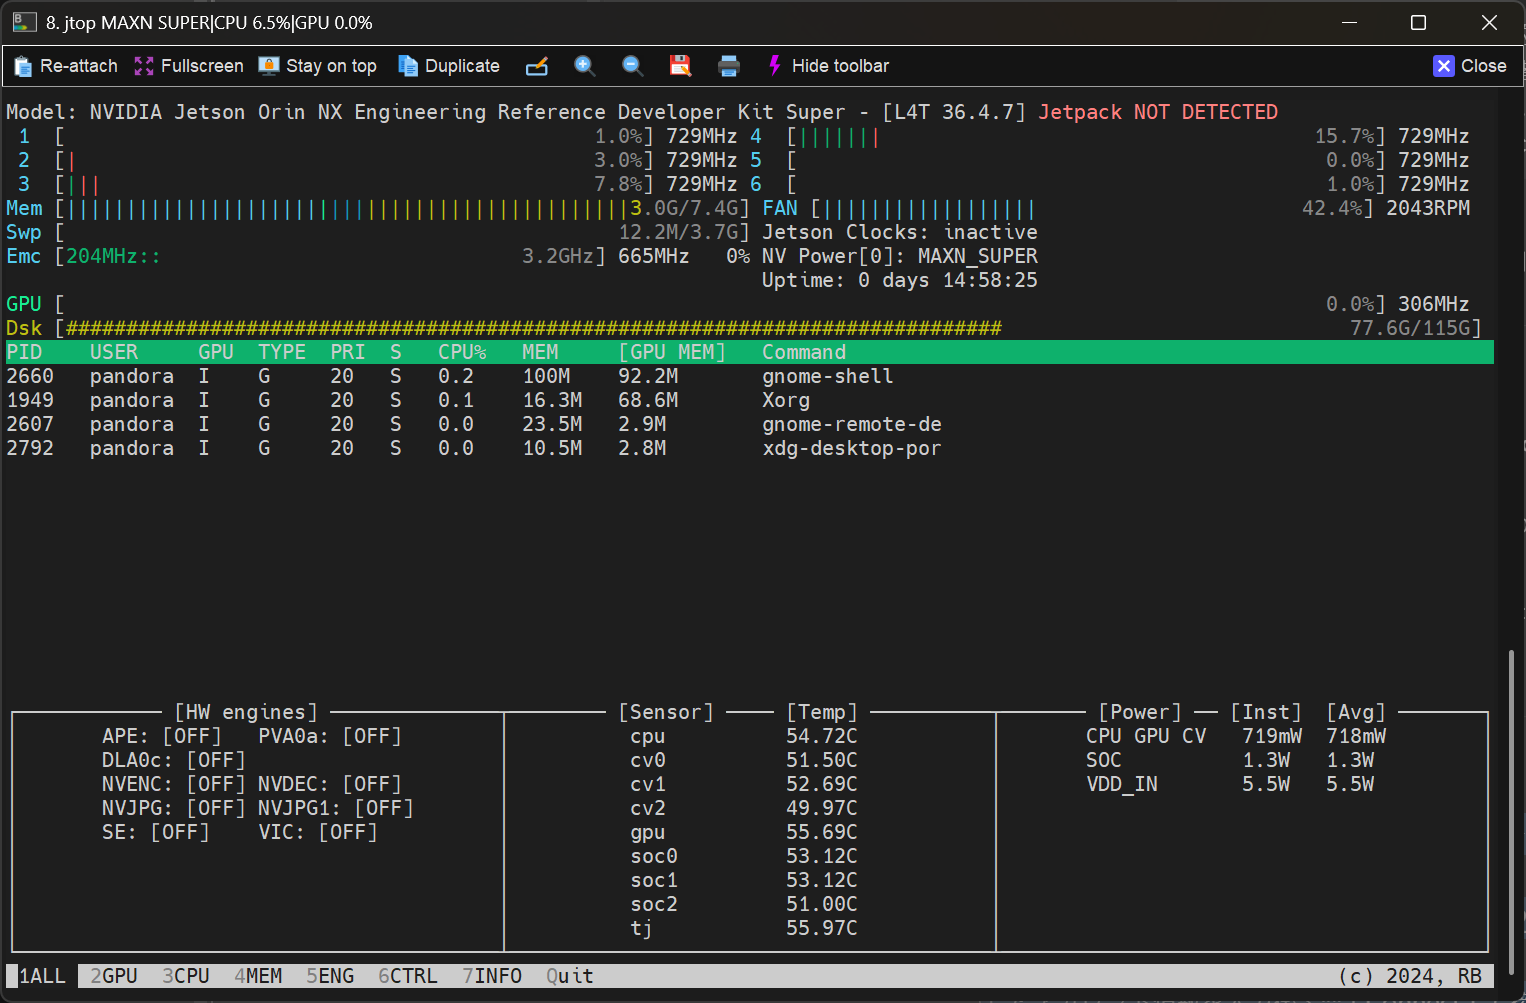
Task: Click the disk usage value "77.6G/115G"
Action: (1410, 328)
